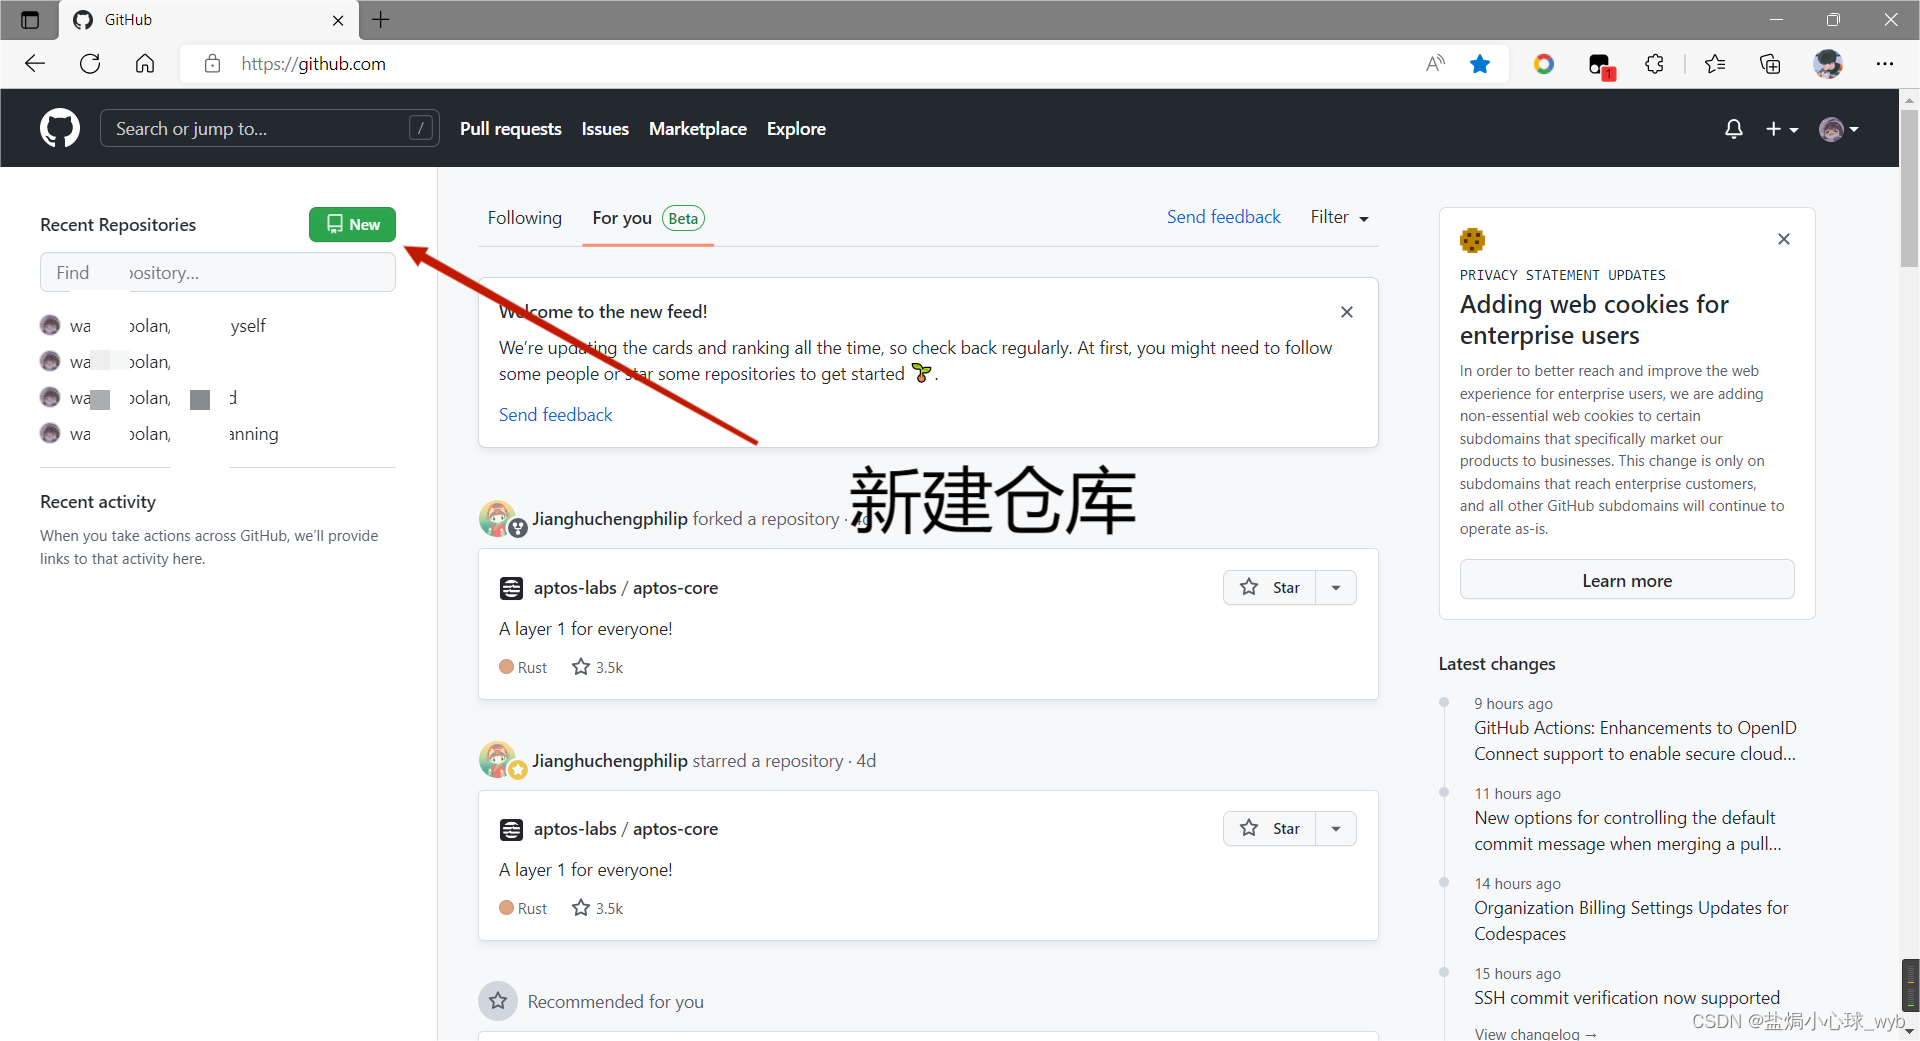Click the Learn more button
The width and height of the screenshot is (1920, 1041).
point(1627,580)
